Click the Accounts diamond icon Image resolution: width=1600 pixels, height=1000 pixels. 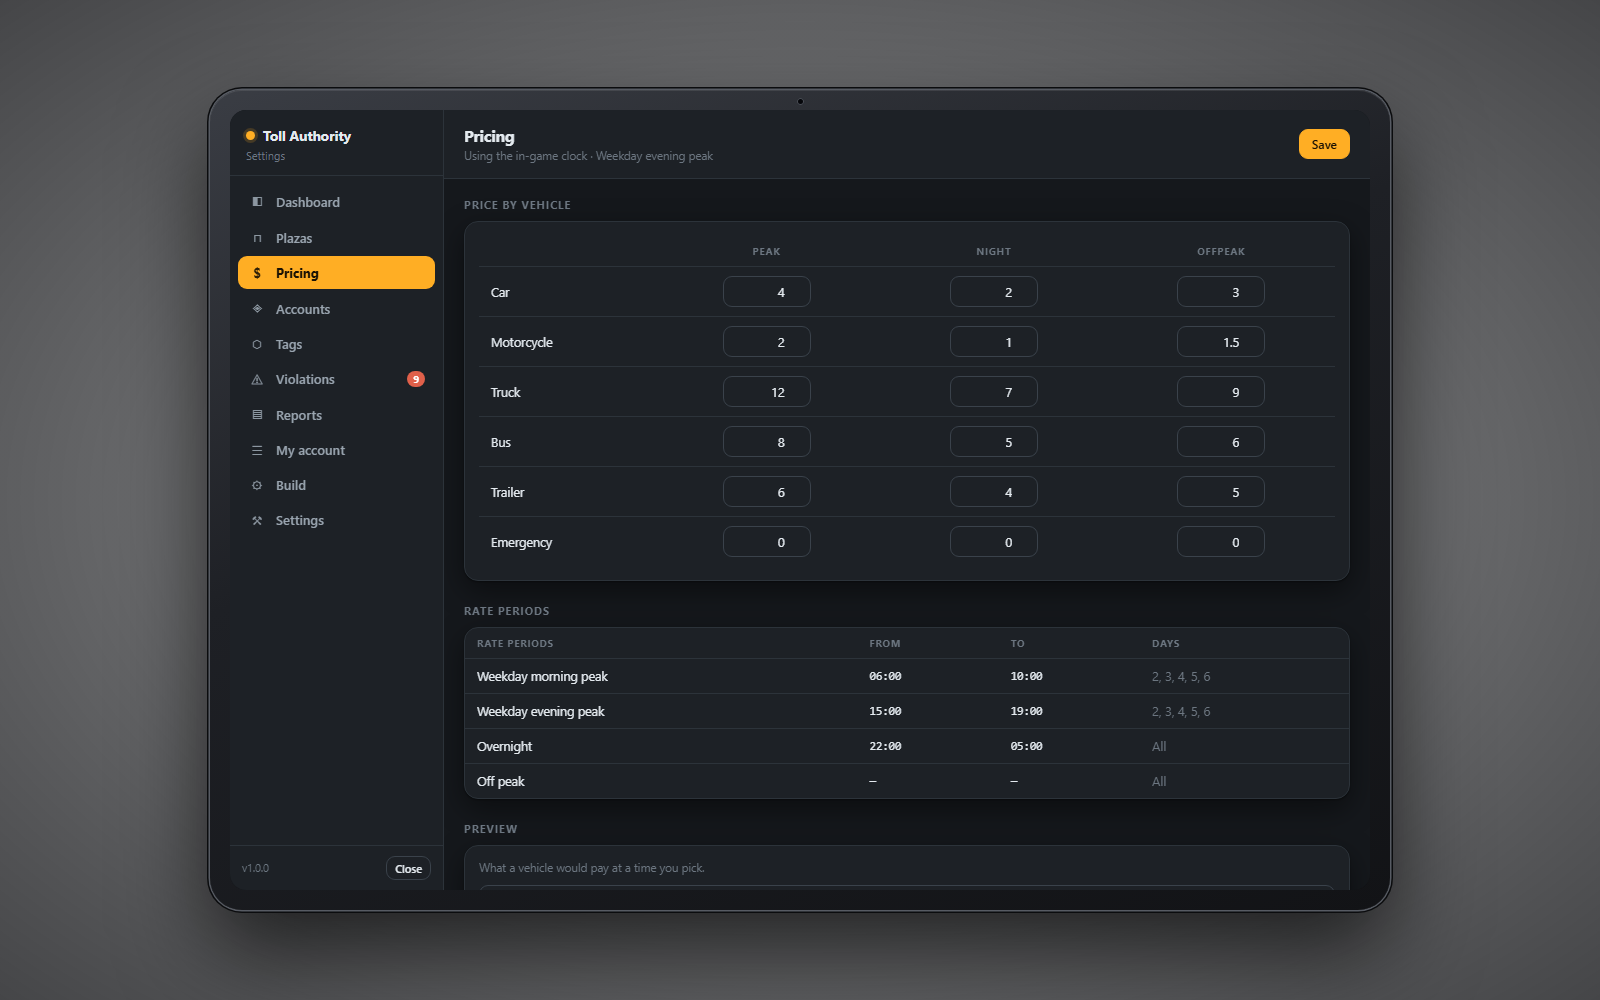click(257, 309)
